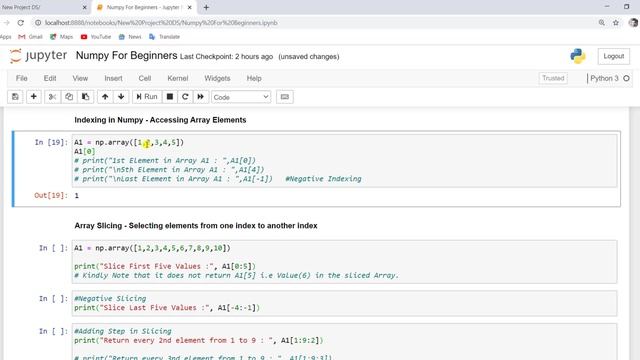Click the Logout button
Screen dimensions: 640x360
click(x=613, y=56)
